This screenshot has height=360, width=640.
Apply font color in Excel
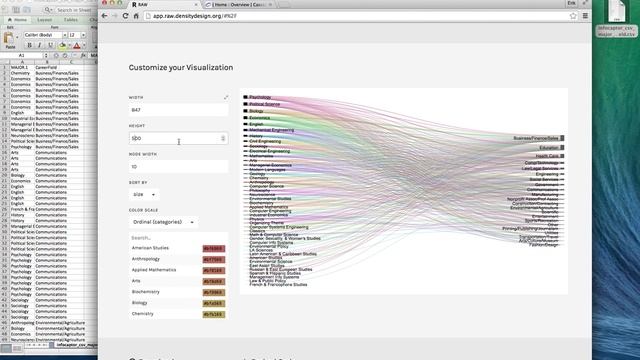click(77, 45)
